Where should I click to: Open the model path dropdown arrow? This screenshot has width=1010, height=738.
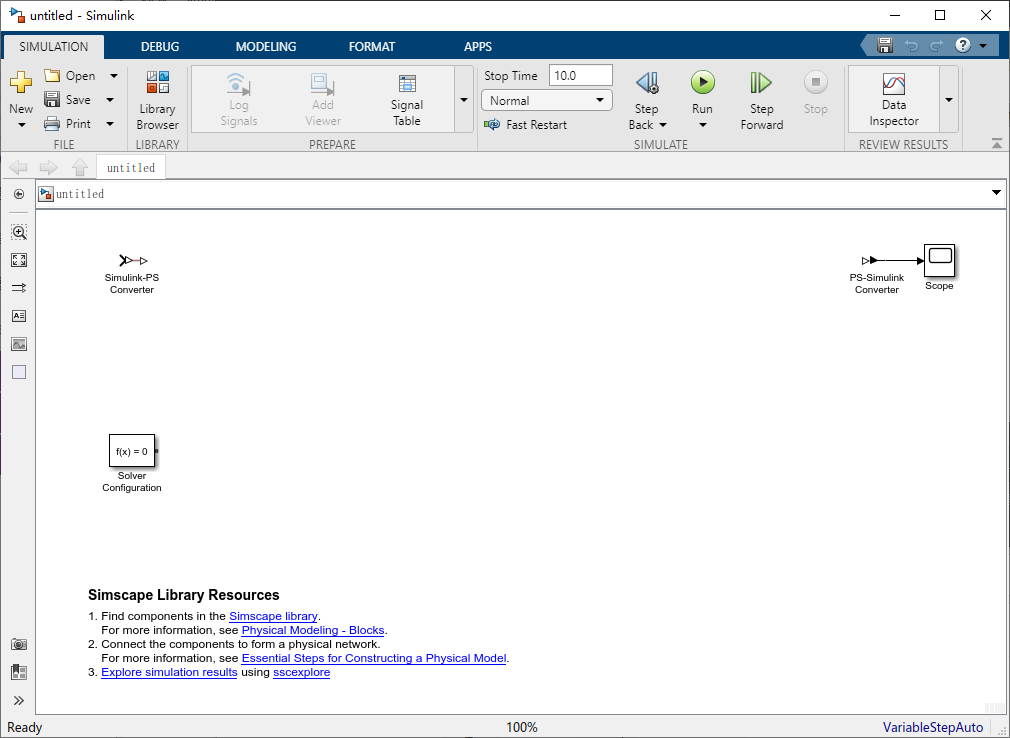click(996, 193)
